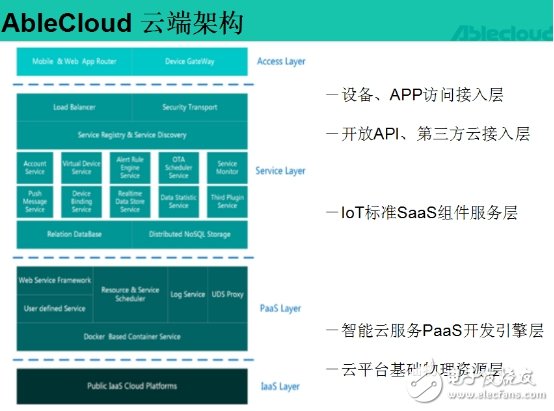This screenshot has height=411, width=554.
Task: Select the Resource & Service Scheduler block
Action: 130,294
